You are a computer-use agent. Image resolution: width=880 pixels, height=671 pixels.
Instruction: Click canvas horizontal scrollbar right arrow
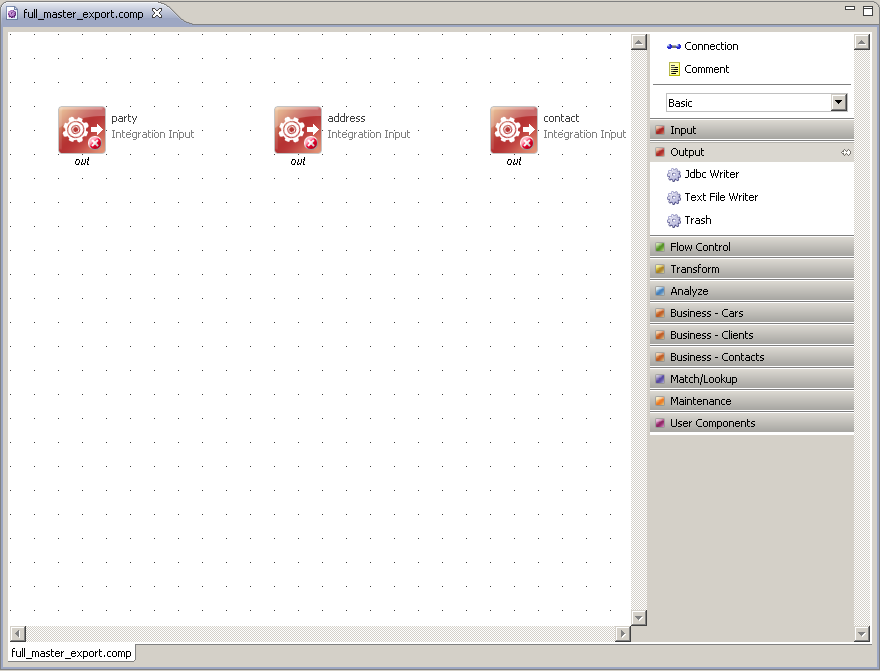[623, 634]
